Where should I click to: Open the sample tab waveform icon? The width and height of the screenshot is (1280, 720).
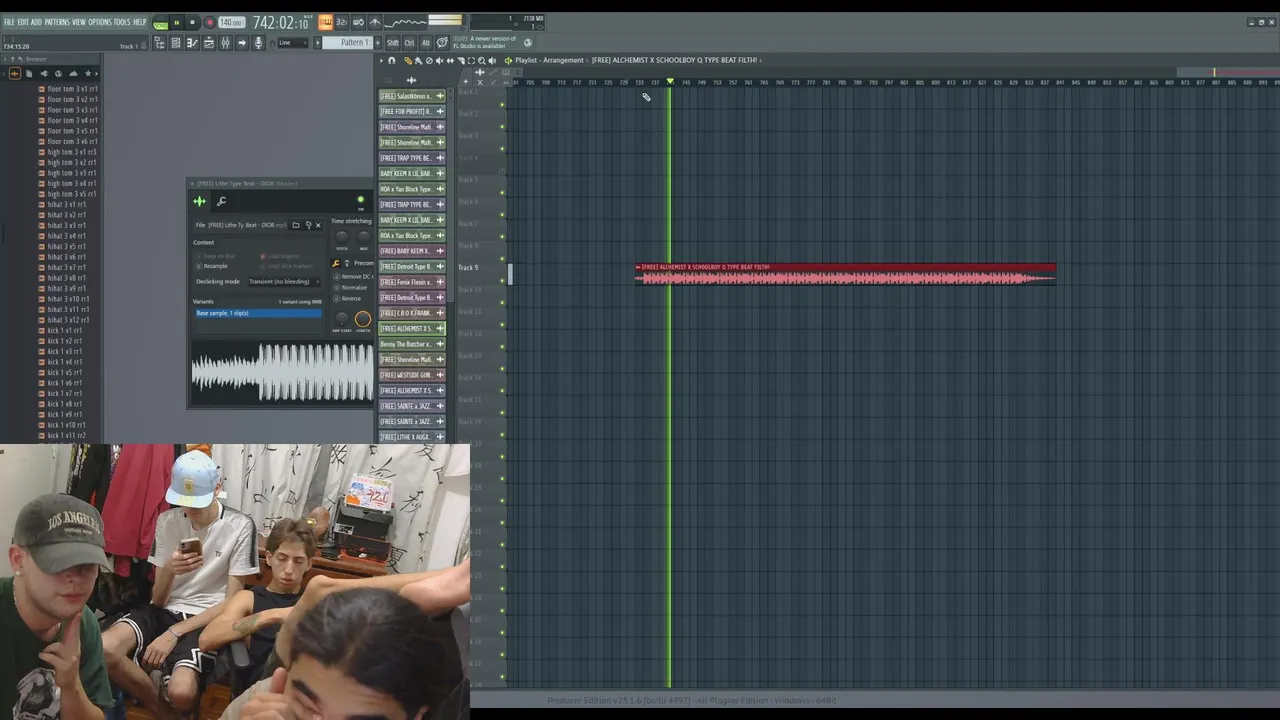[200, 201]
